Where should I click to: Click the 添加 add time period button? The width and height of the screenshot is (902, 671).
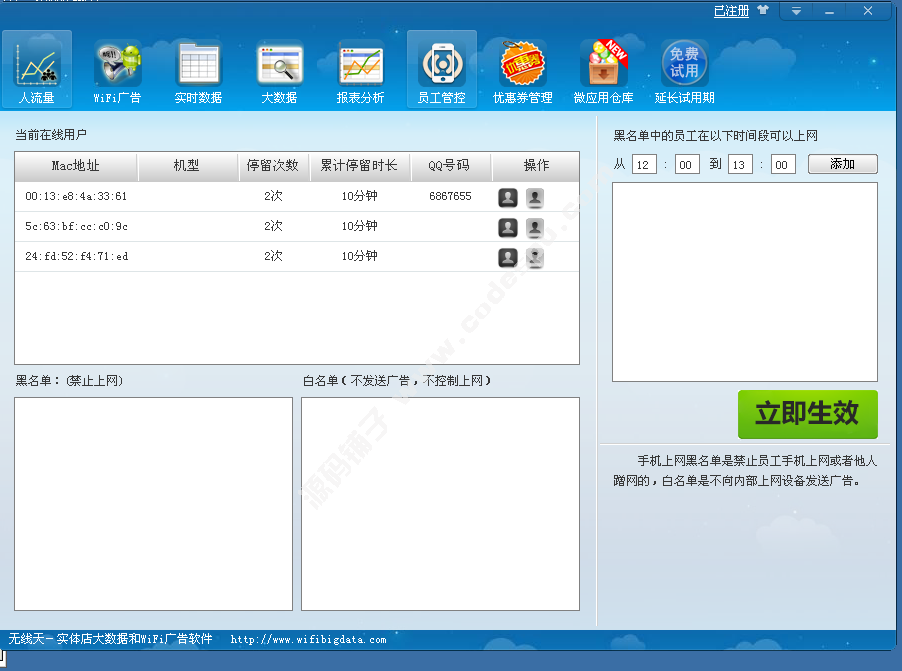click(x=842, y=163)
